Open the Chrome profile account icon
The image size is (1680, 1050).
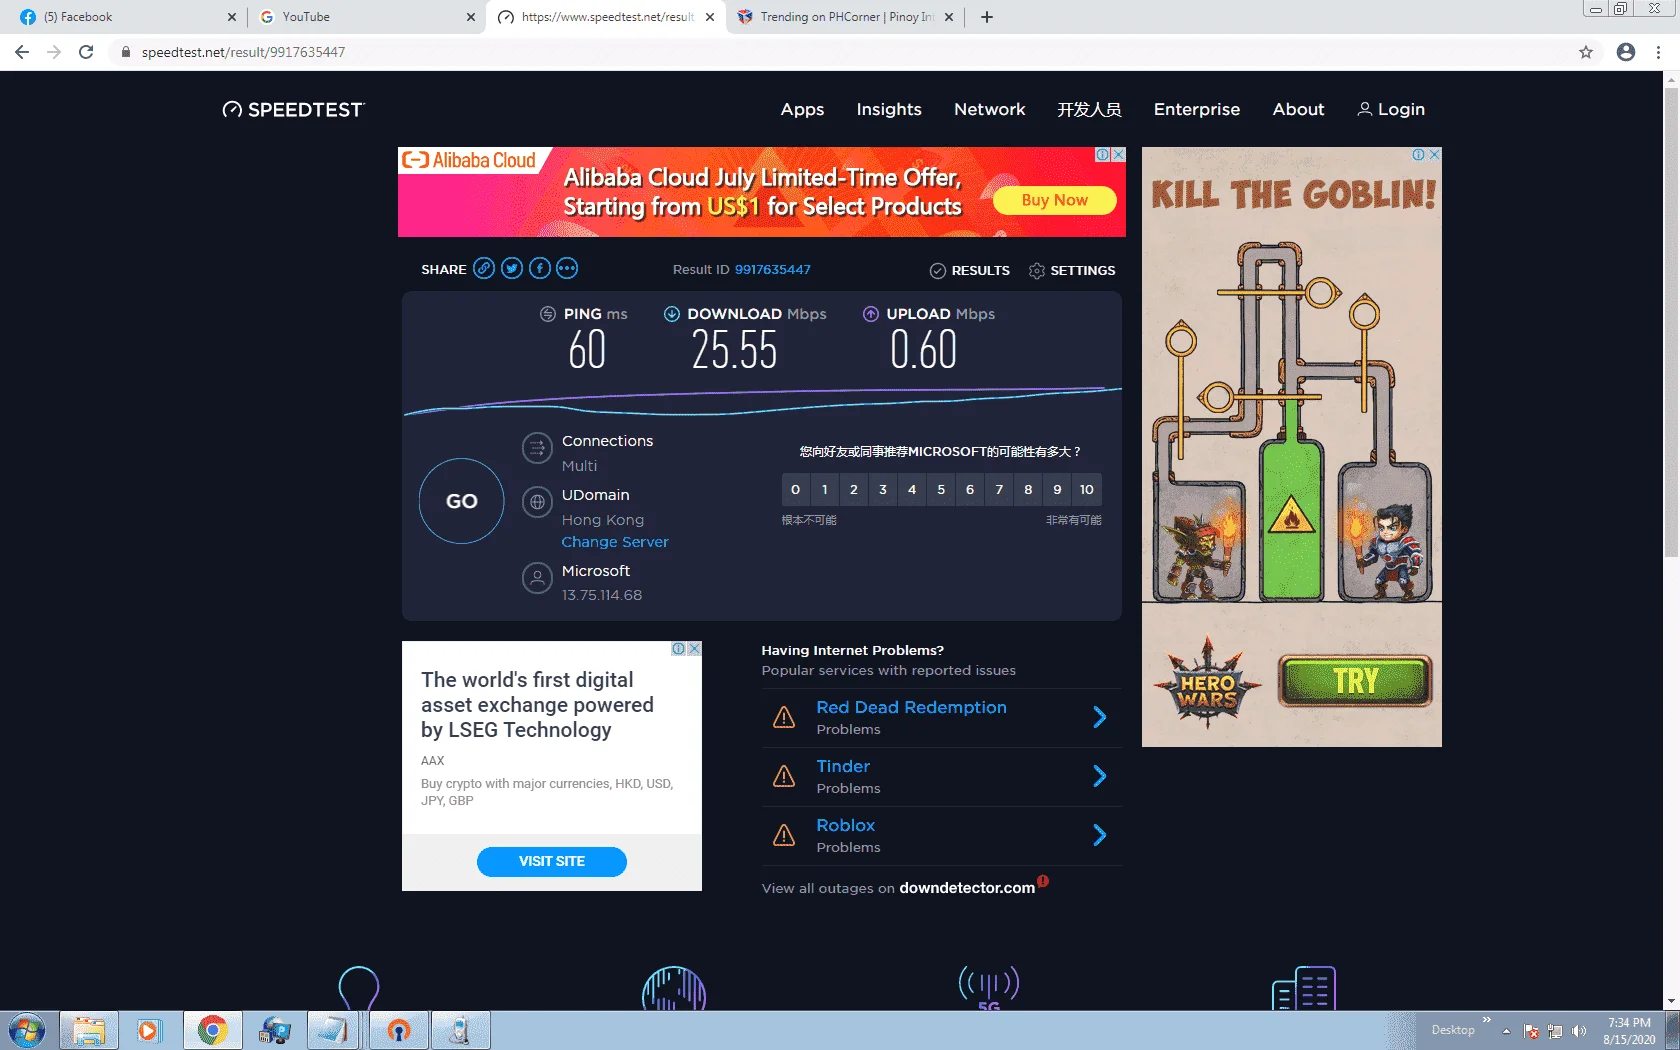(1626, 52)
